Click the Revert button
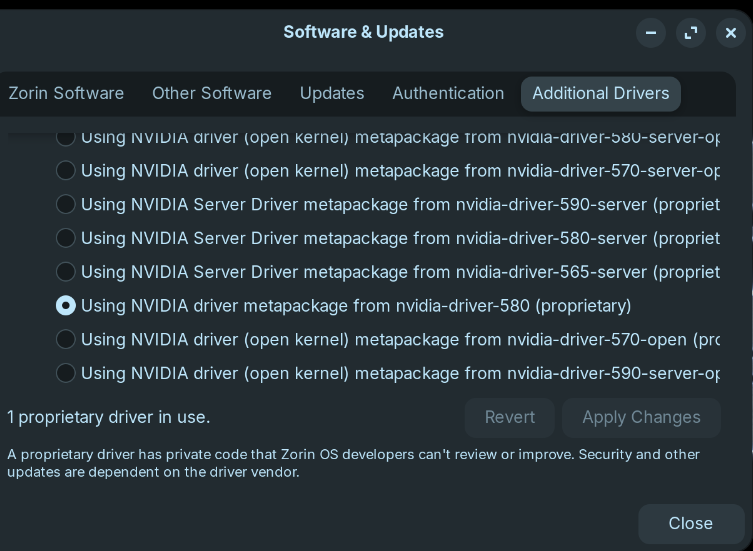 (x=509, y=417)
